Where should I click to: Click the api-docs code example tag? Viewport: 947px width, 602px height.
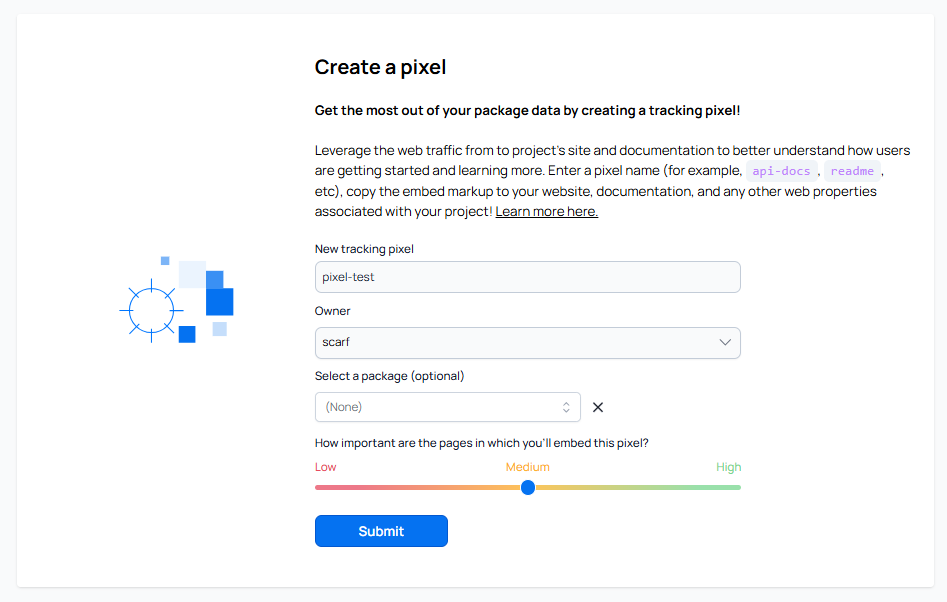(782, 171)
